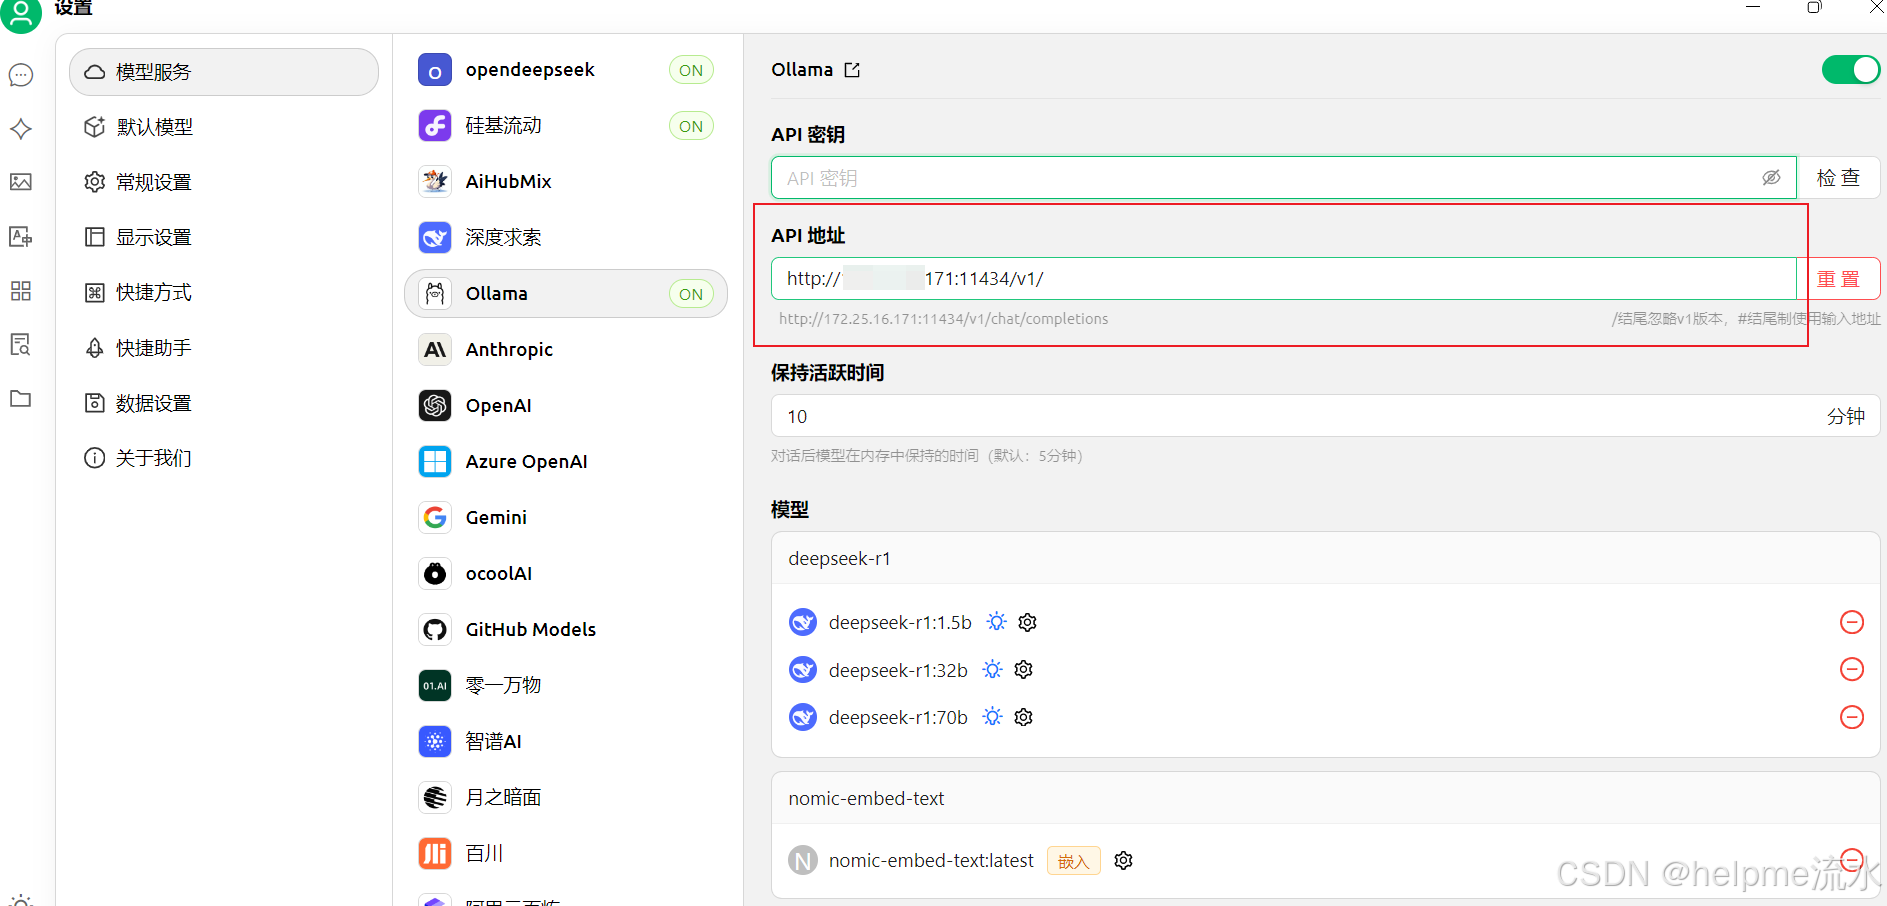Select the Anthropic provider

(566, 350)
